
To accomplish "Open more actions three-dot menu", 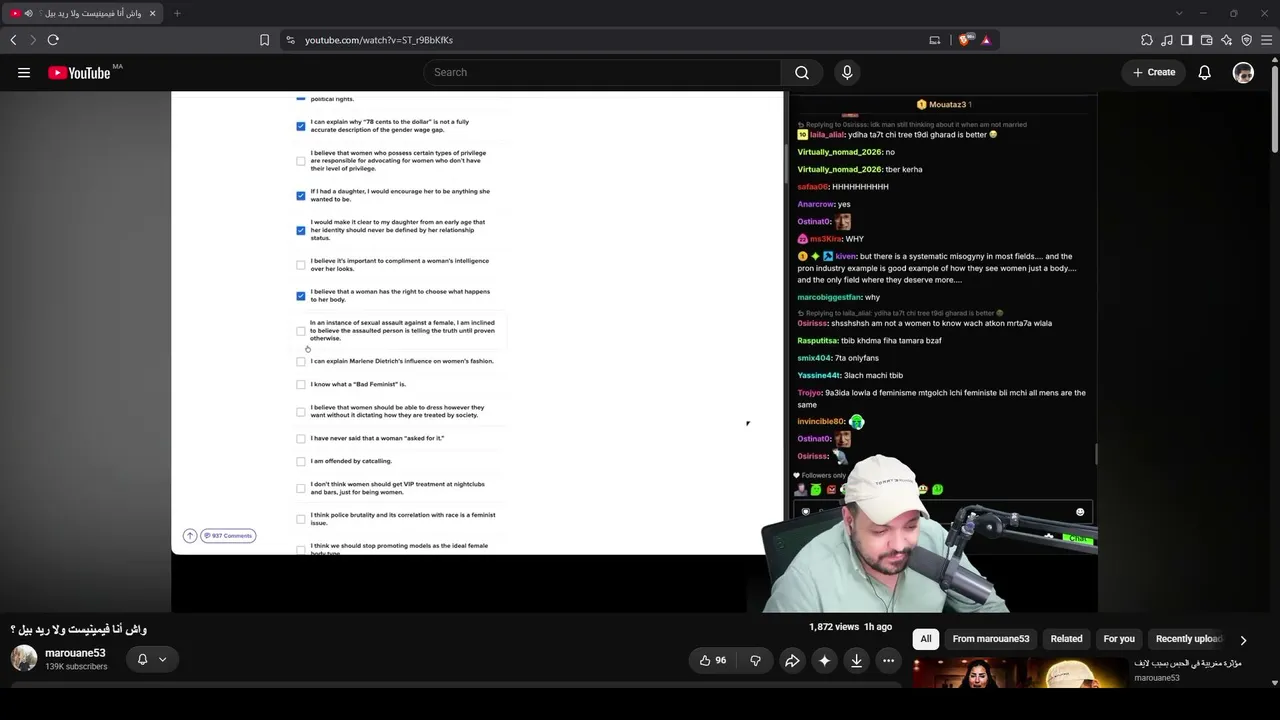I will coord(888,660).
